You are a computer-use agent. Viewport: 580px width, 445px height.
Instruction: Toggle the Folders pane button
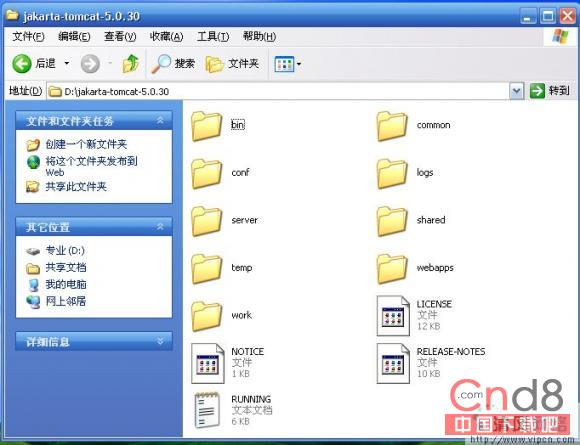(232, 64)
